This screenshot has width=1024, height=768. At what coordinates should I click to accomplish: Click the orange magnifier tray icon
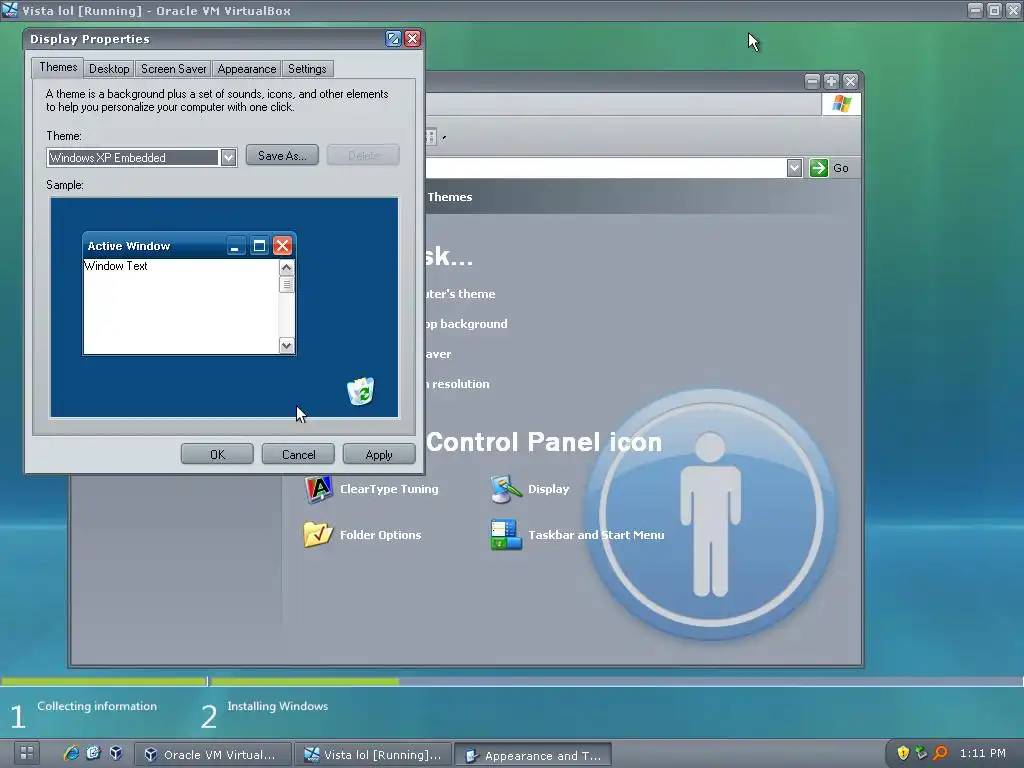click(940, 753)
